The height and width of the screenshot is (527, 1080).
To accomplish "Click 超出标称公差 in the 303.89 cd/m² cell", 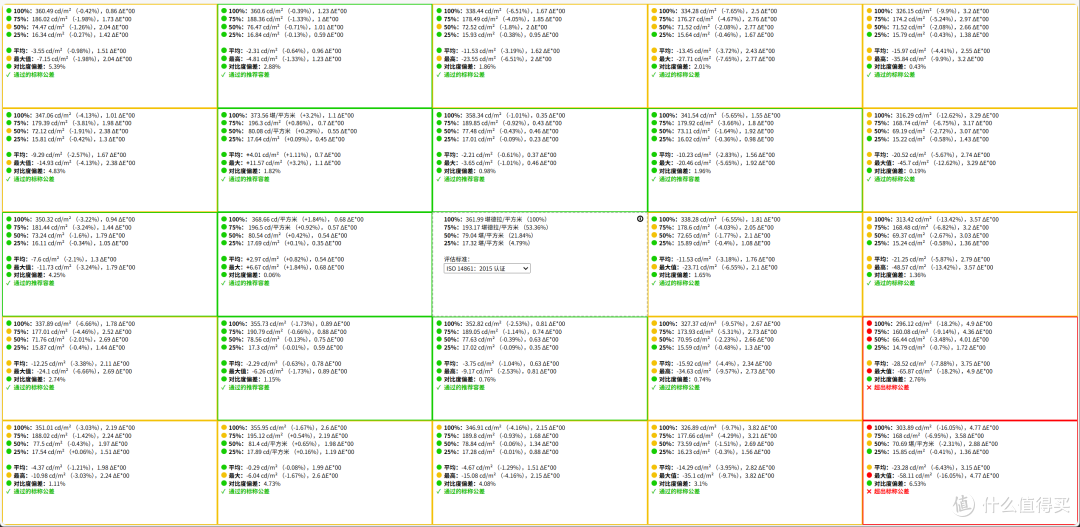I will [891, 491].
